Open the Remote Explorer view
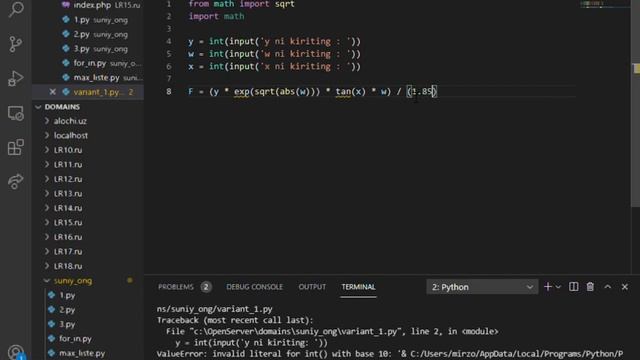 16,113
